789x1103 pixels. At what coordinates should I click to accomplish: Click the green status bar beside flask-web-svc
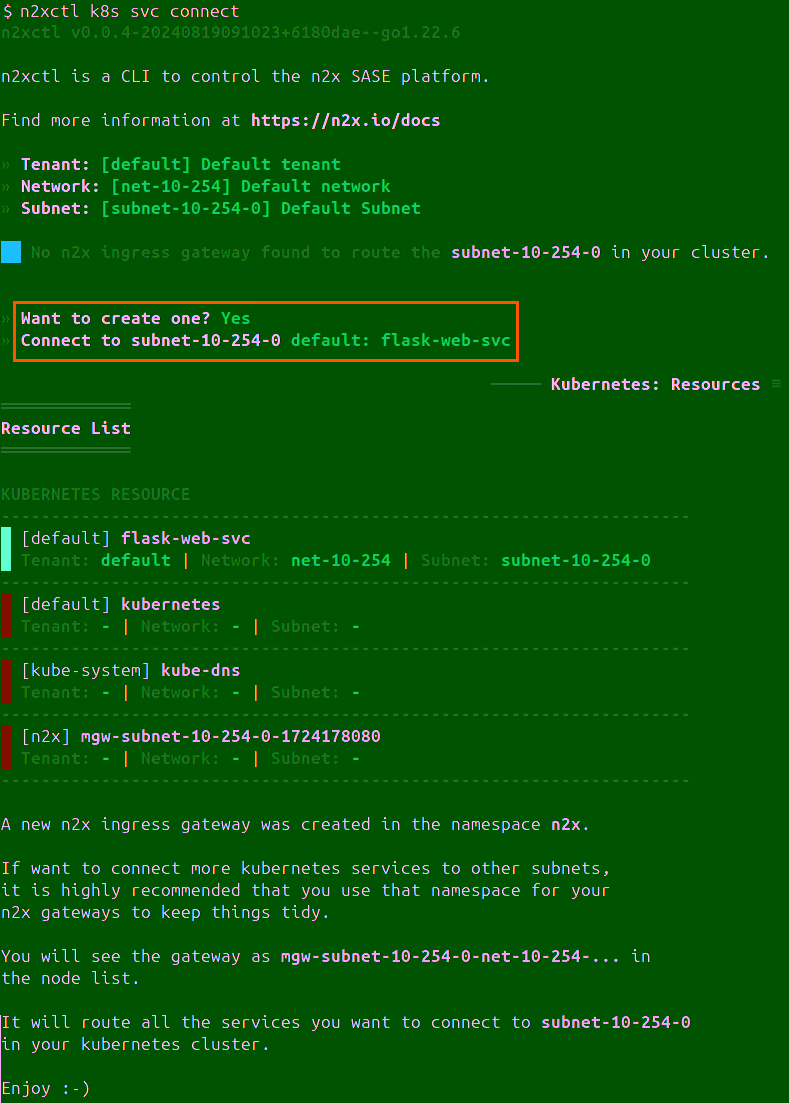point(6,549)
